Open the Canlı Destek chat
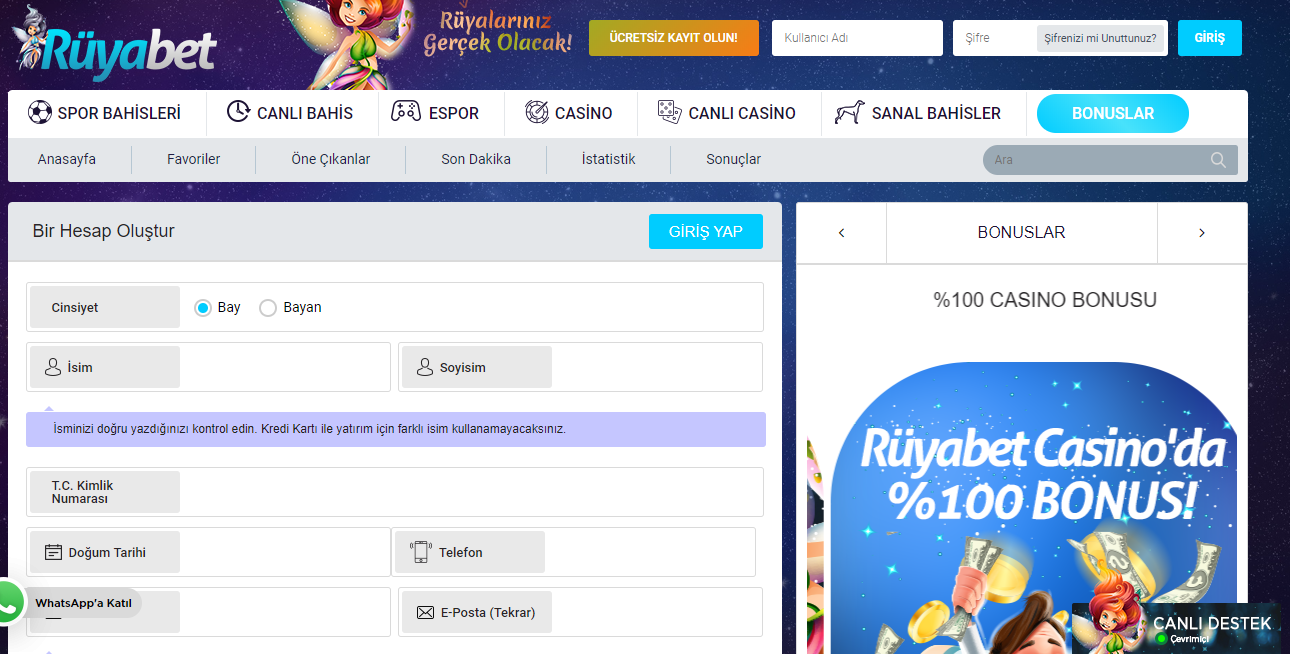 pyautogui.click(x=1176, y=627)
